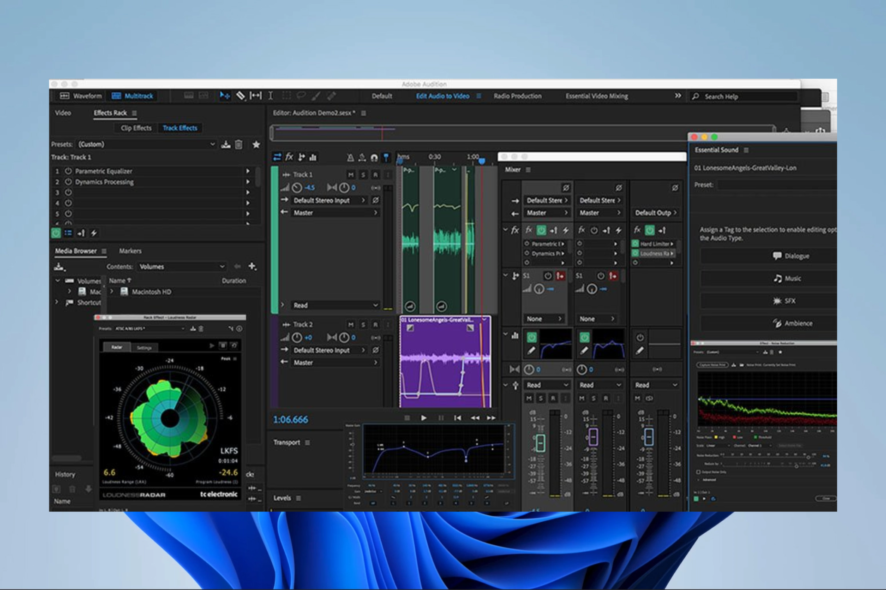Click Rewind in transport
The width and height of the screenshot is (886, 590).
pos(475,418)
